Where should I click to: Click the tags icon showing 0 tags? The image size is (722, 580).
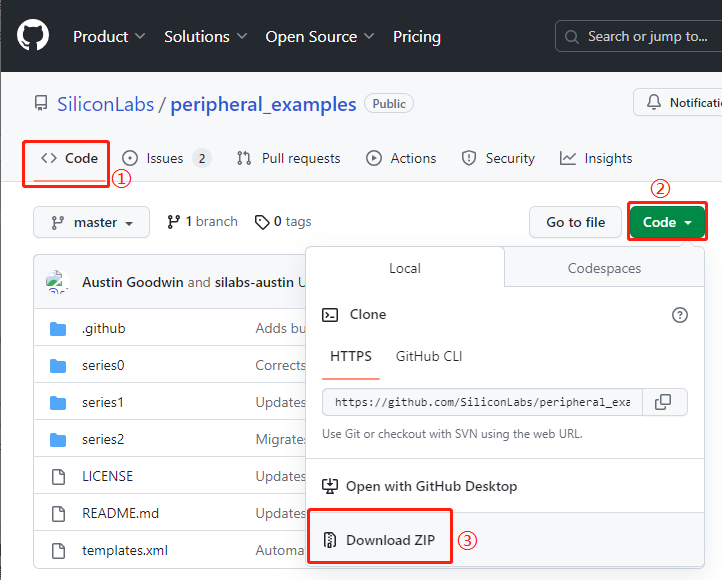262,222
